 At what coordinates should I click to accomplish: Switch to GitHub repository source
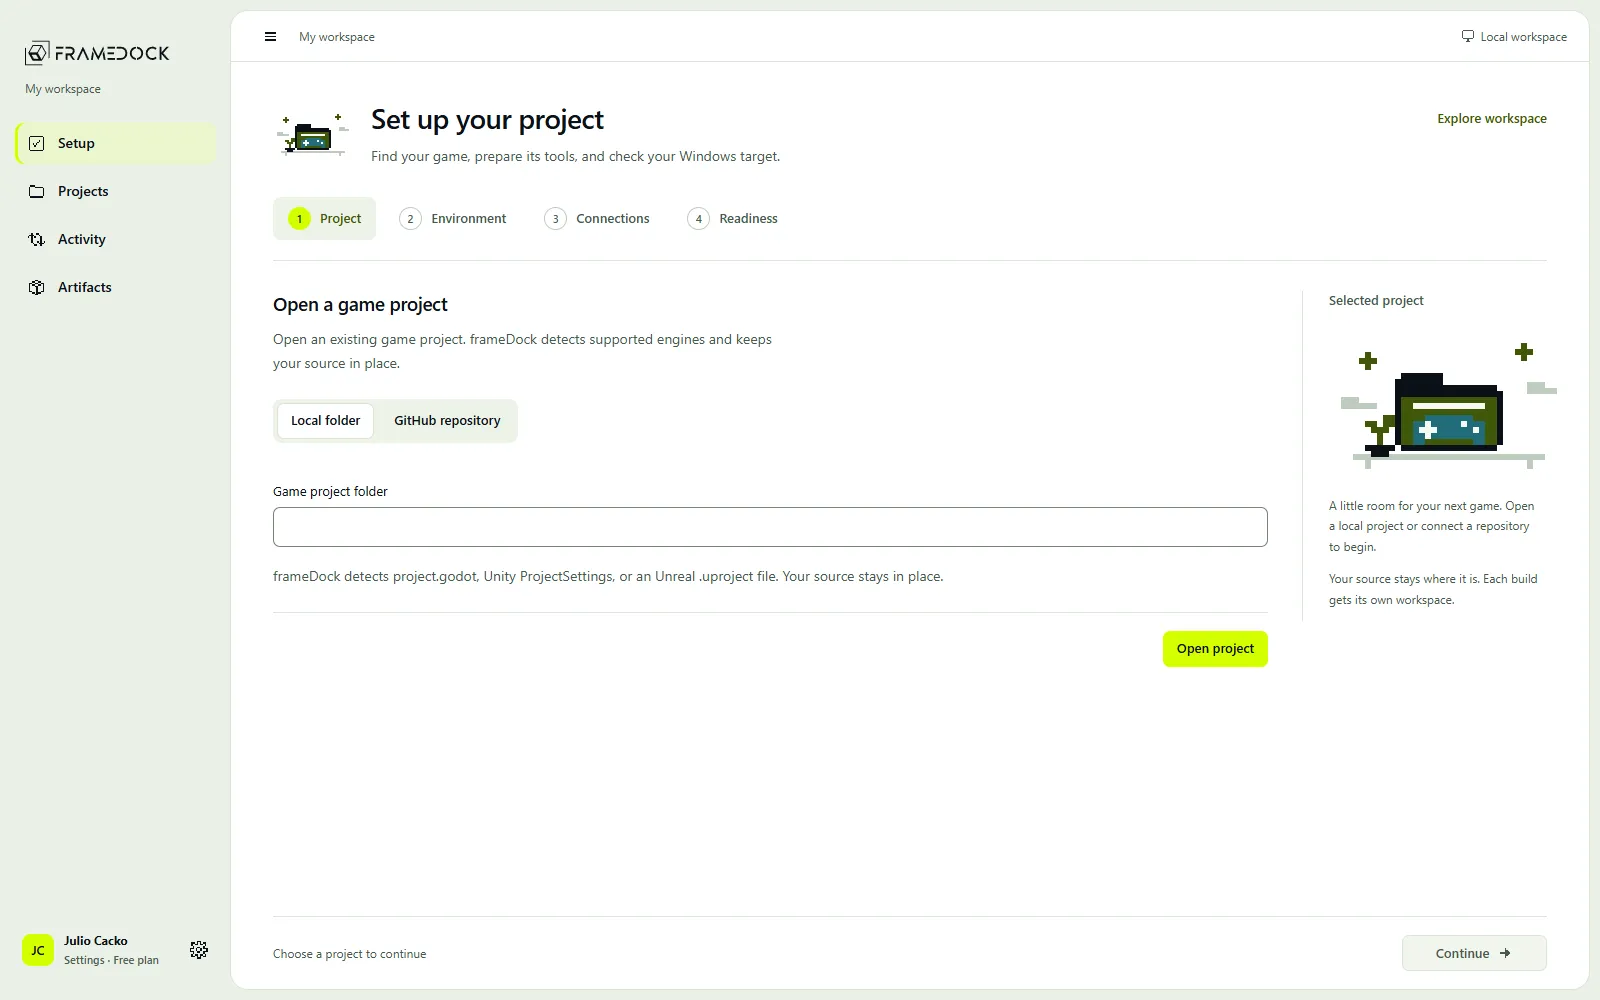coord(447,421)
